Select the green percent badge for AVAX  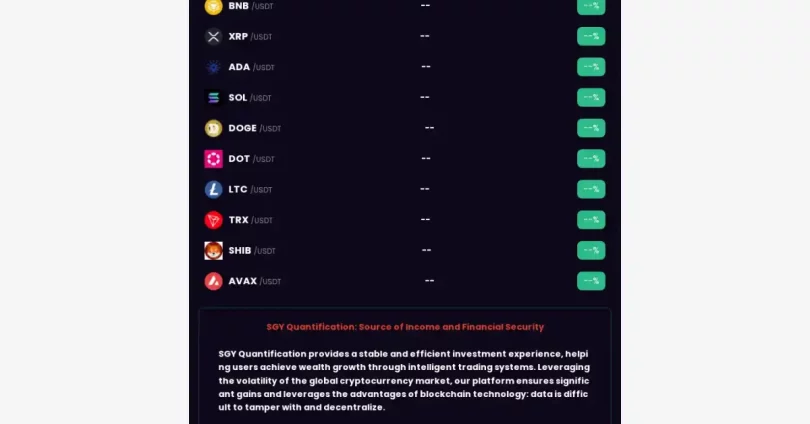(591, 281)
